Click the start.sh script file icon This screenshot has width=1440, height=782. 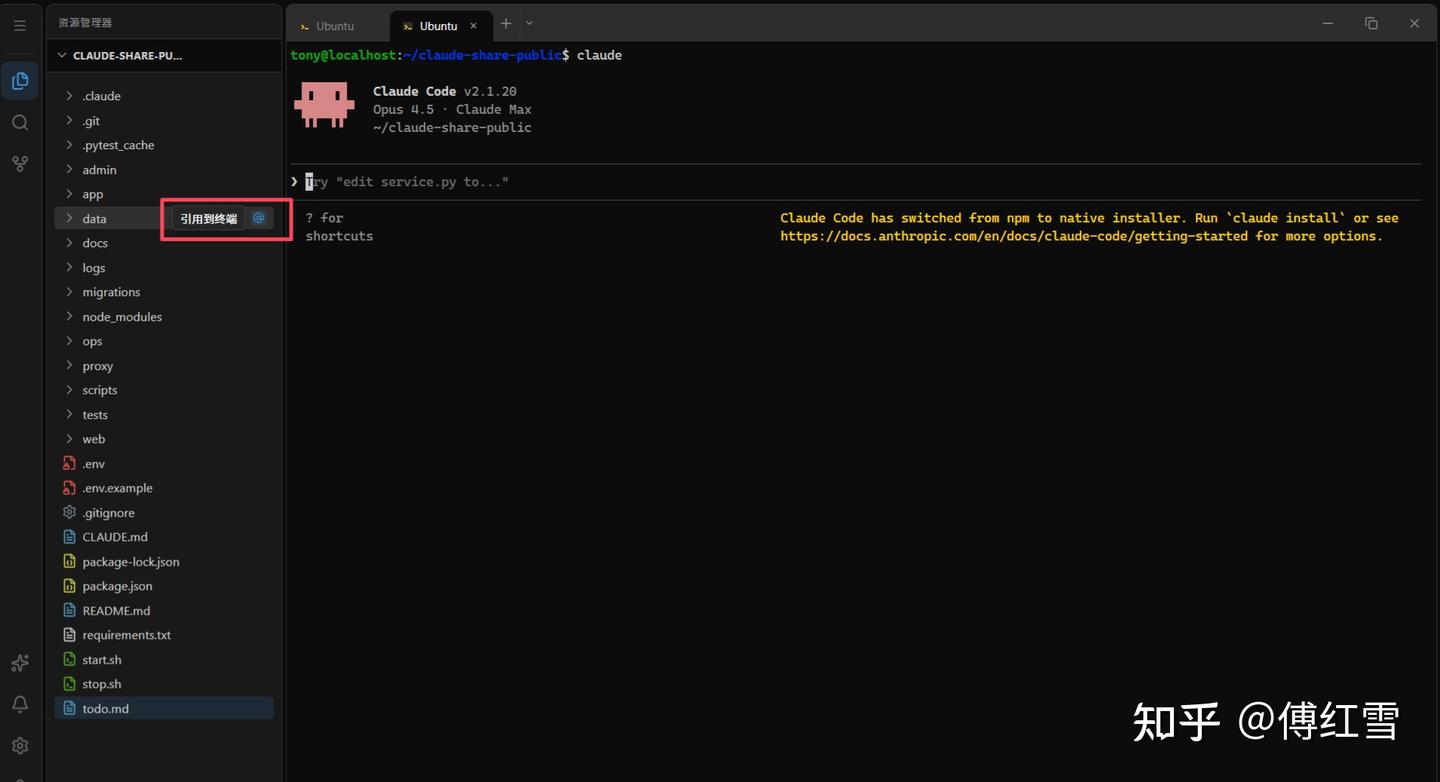coord(69,660)
